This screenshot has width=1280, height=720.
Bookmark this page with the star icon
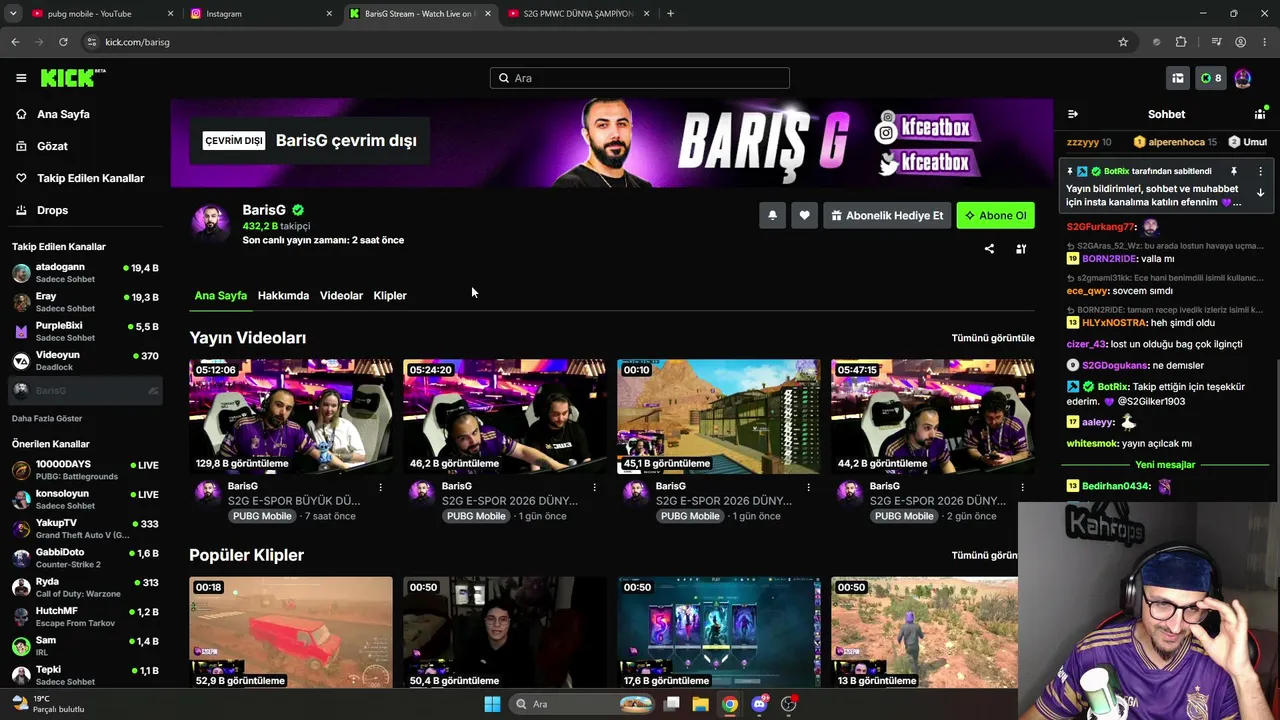pos(1123,42)
